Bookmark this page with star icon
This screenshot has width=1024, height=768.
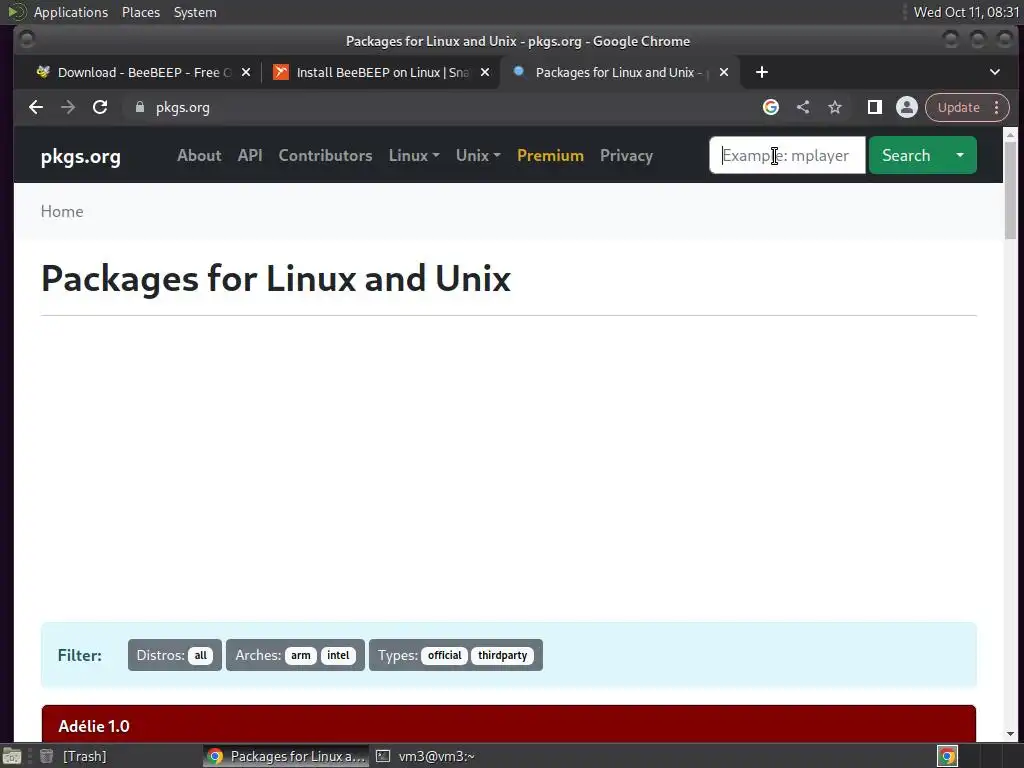click(x=835, y=107)
